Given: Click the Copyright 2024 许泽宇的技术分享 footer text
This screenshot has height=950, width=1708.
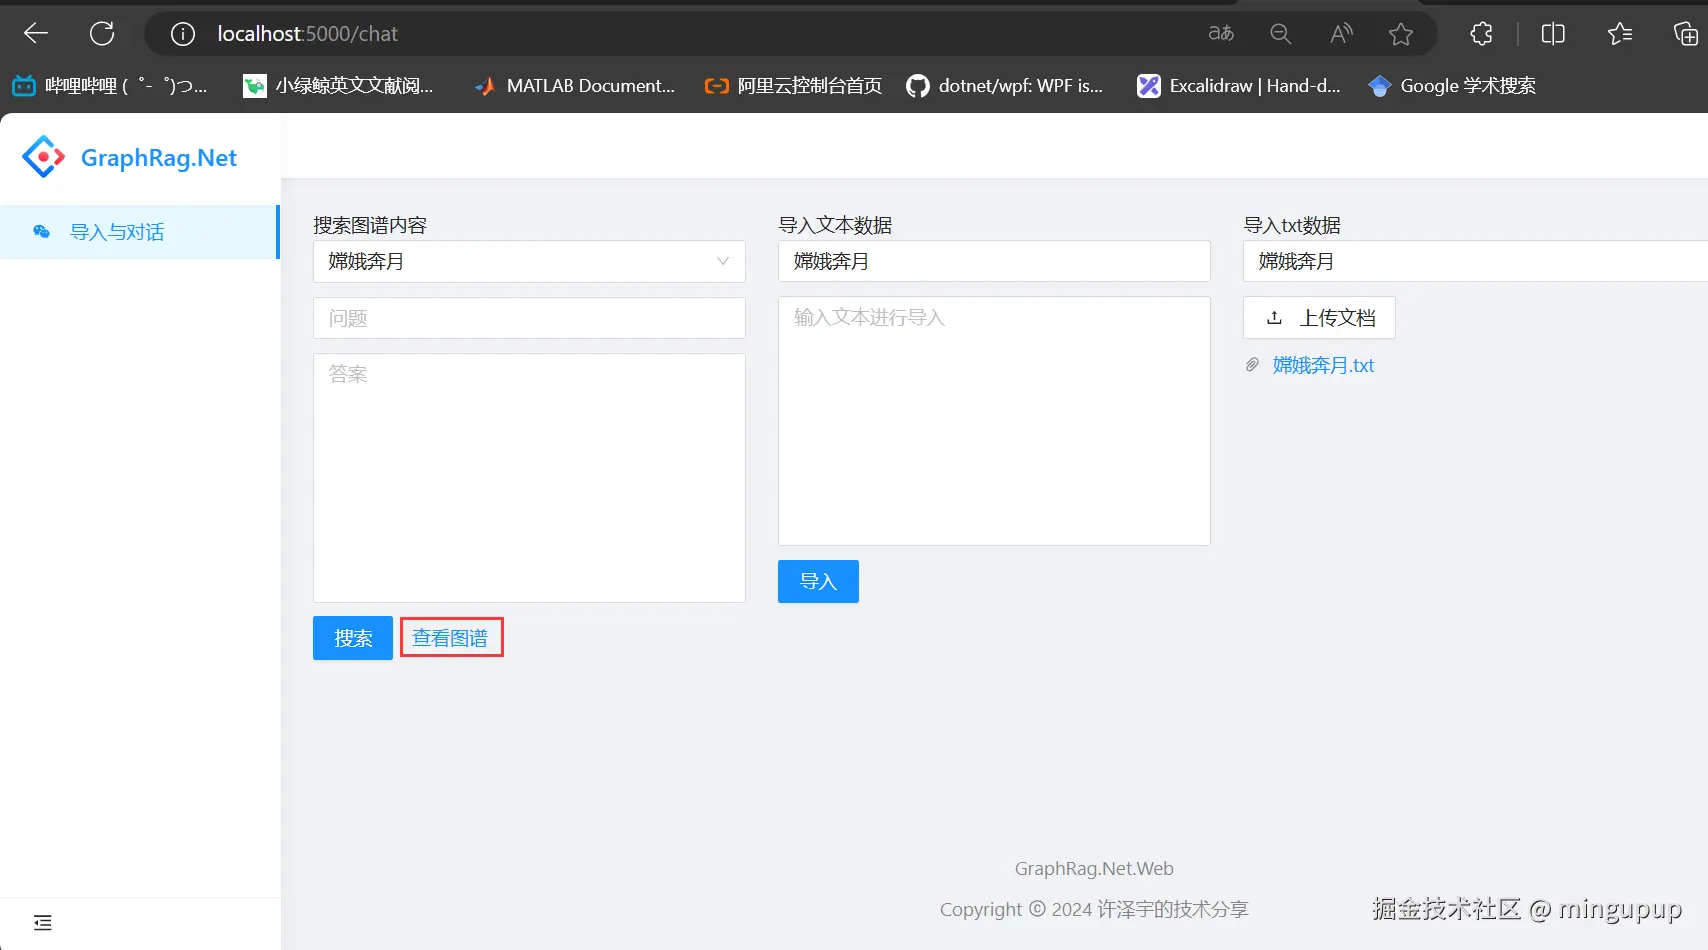Looking at the screenshot, I should click(1094, 909).
